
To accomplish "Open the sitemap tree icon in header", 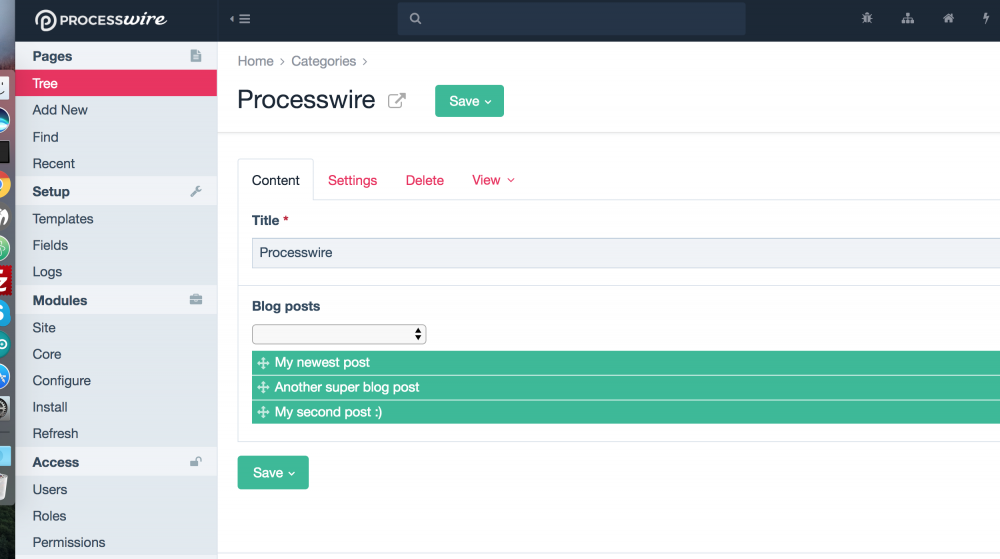I will click(908, 19).
